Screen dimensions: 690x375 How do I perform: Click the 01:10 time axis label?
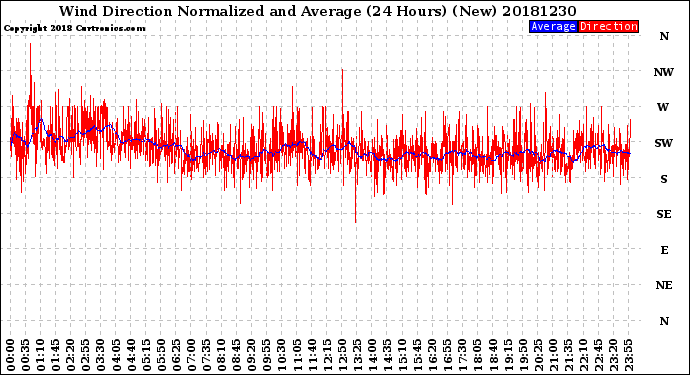pos(41,355)
